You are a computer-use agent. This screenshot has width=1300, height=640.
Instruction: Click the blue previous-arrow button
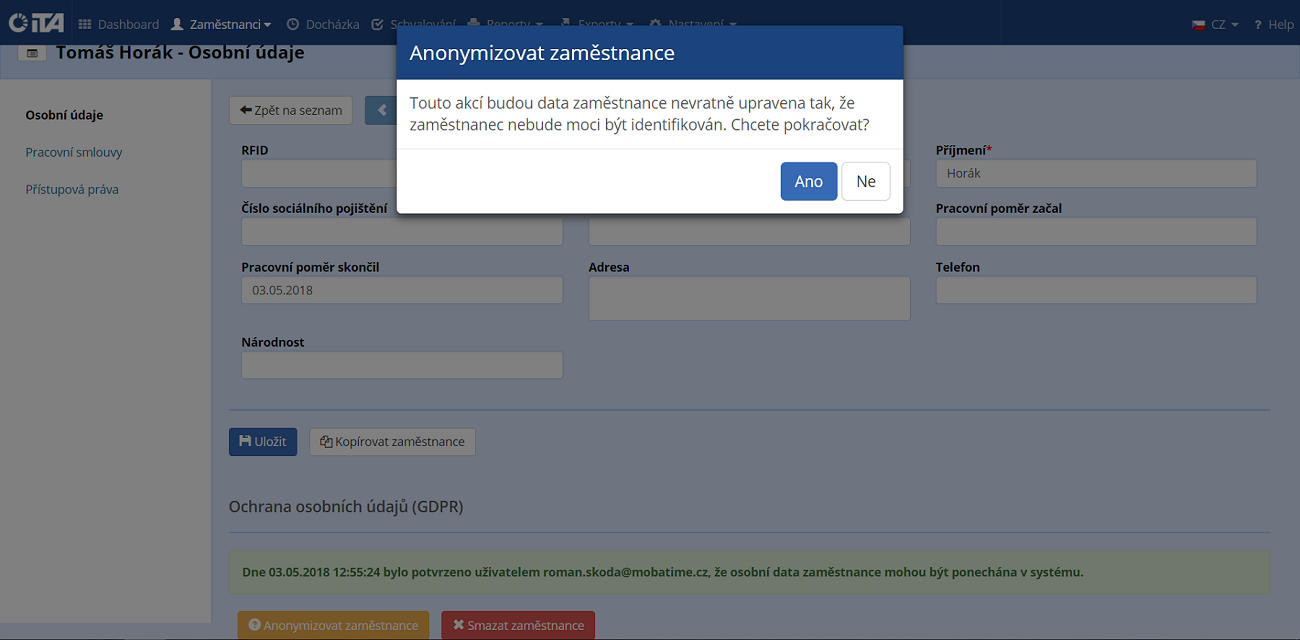(381, 110)
